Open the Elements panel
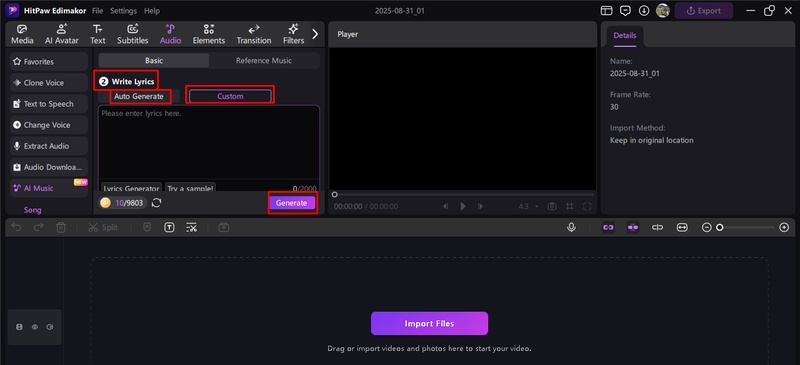 [x=209, y=34]
